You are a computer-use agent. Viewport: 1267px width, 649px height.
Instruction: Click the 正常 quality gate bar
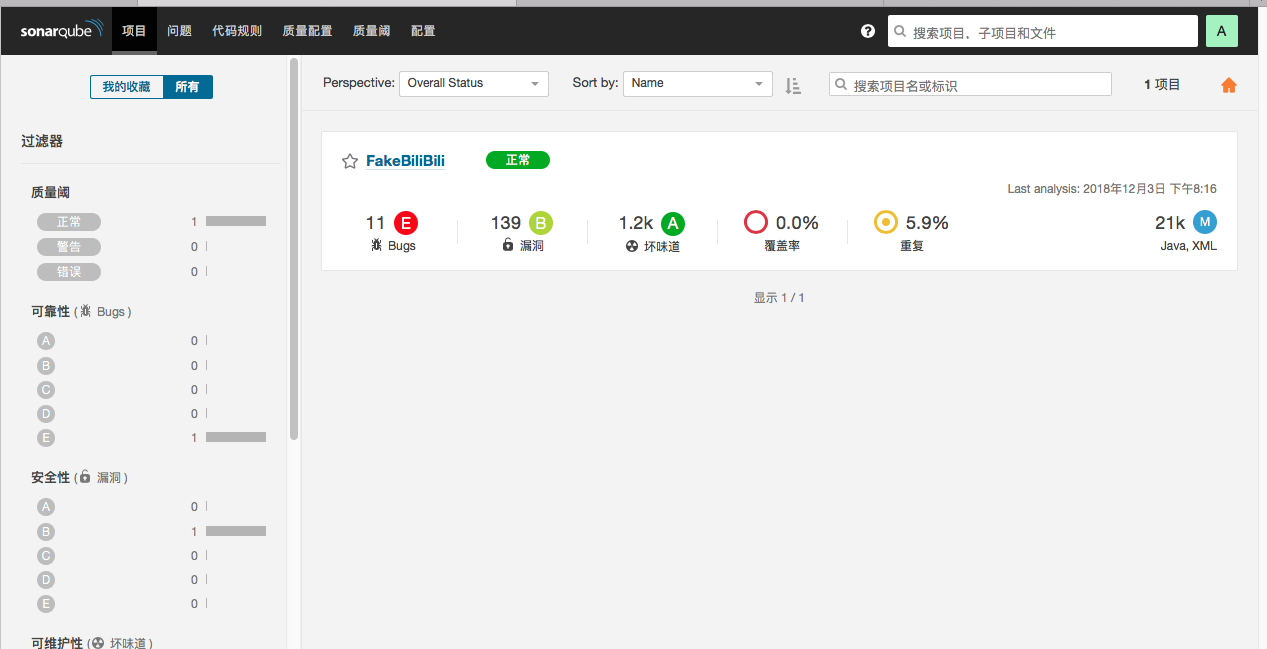236,221
